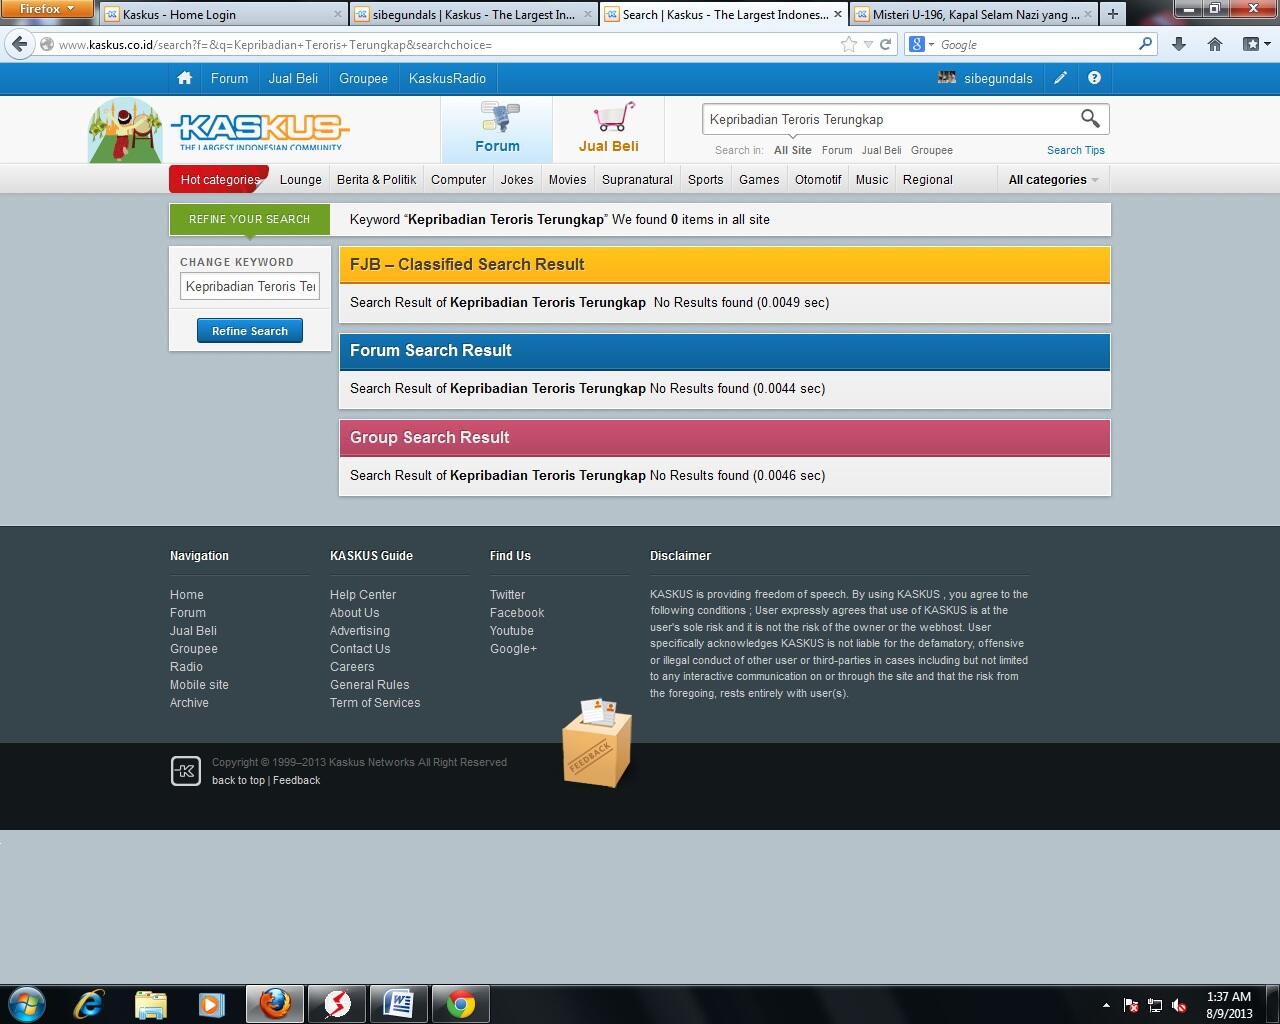Open the Twitter link under Find Us
The width and height of the screenshot is (1280, 1024).
tap(507, 595)
